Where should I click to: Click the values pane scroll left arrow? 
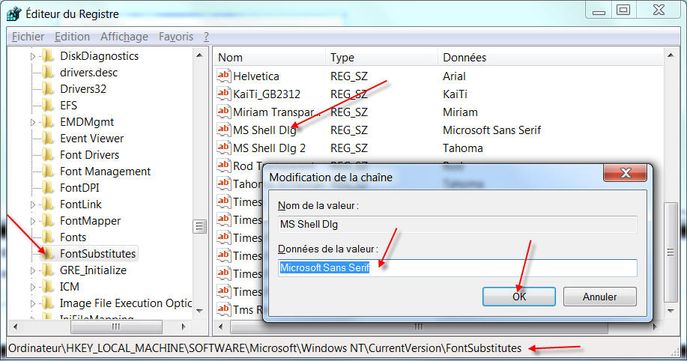221,326
